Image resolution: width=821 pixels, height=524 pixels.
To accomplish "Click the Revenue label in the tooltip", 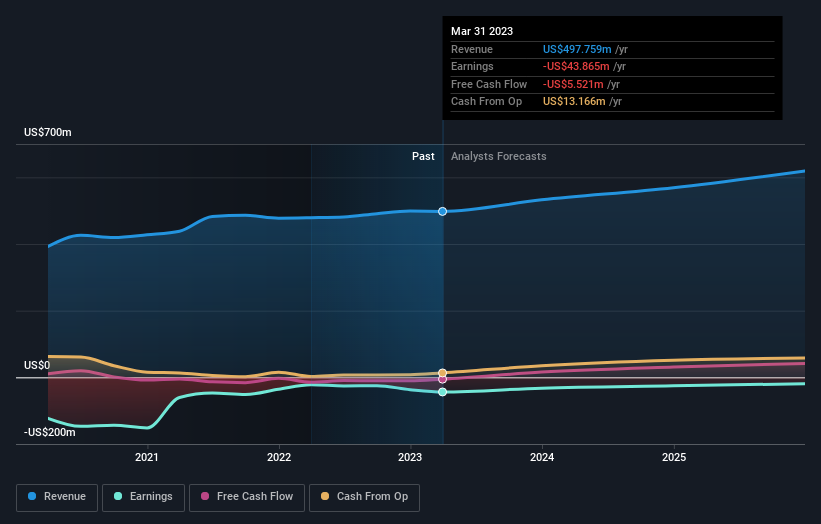I will point(472,50).
